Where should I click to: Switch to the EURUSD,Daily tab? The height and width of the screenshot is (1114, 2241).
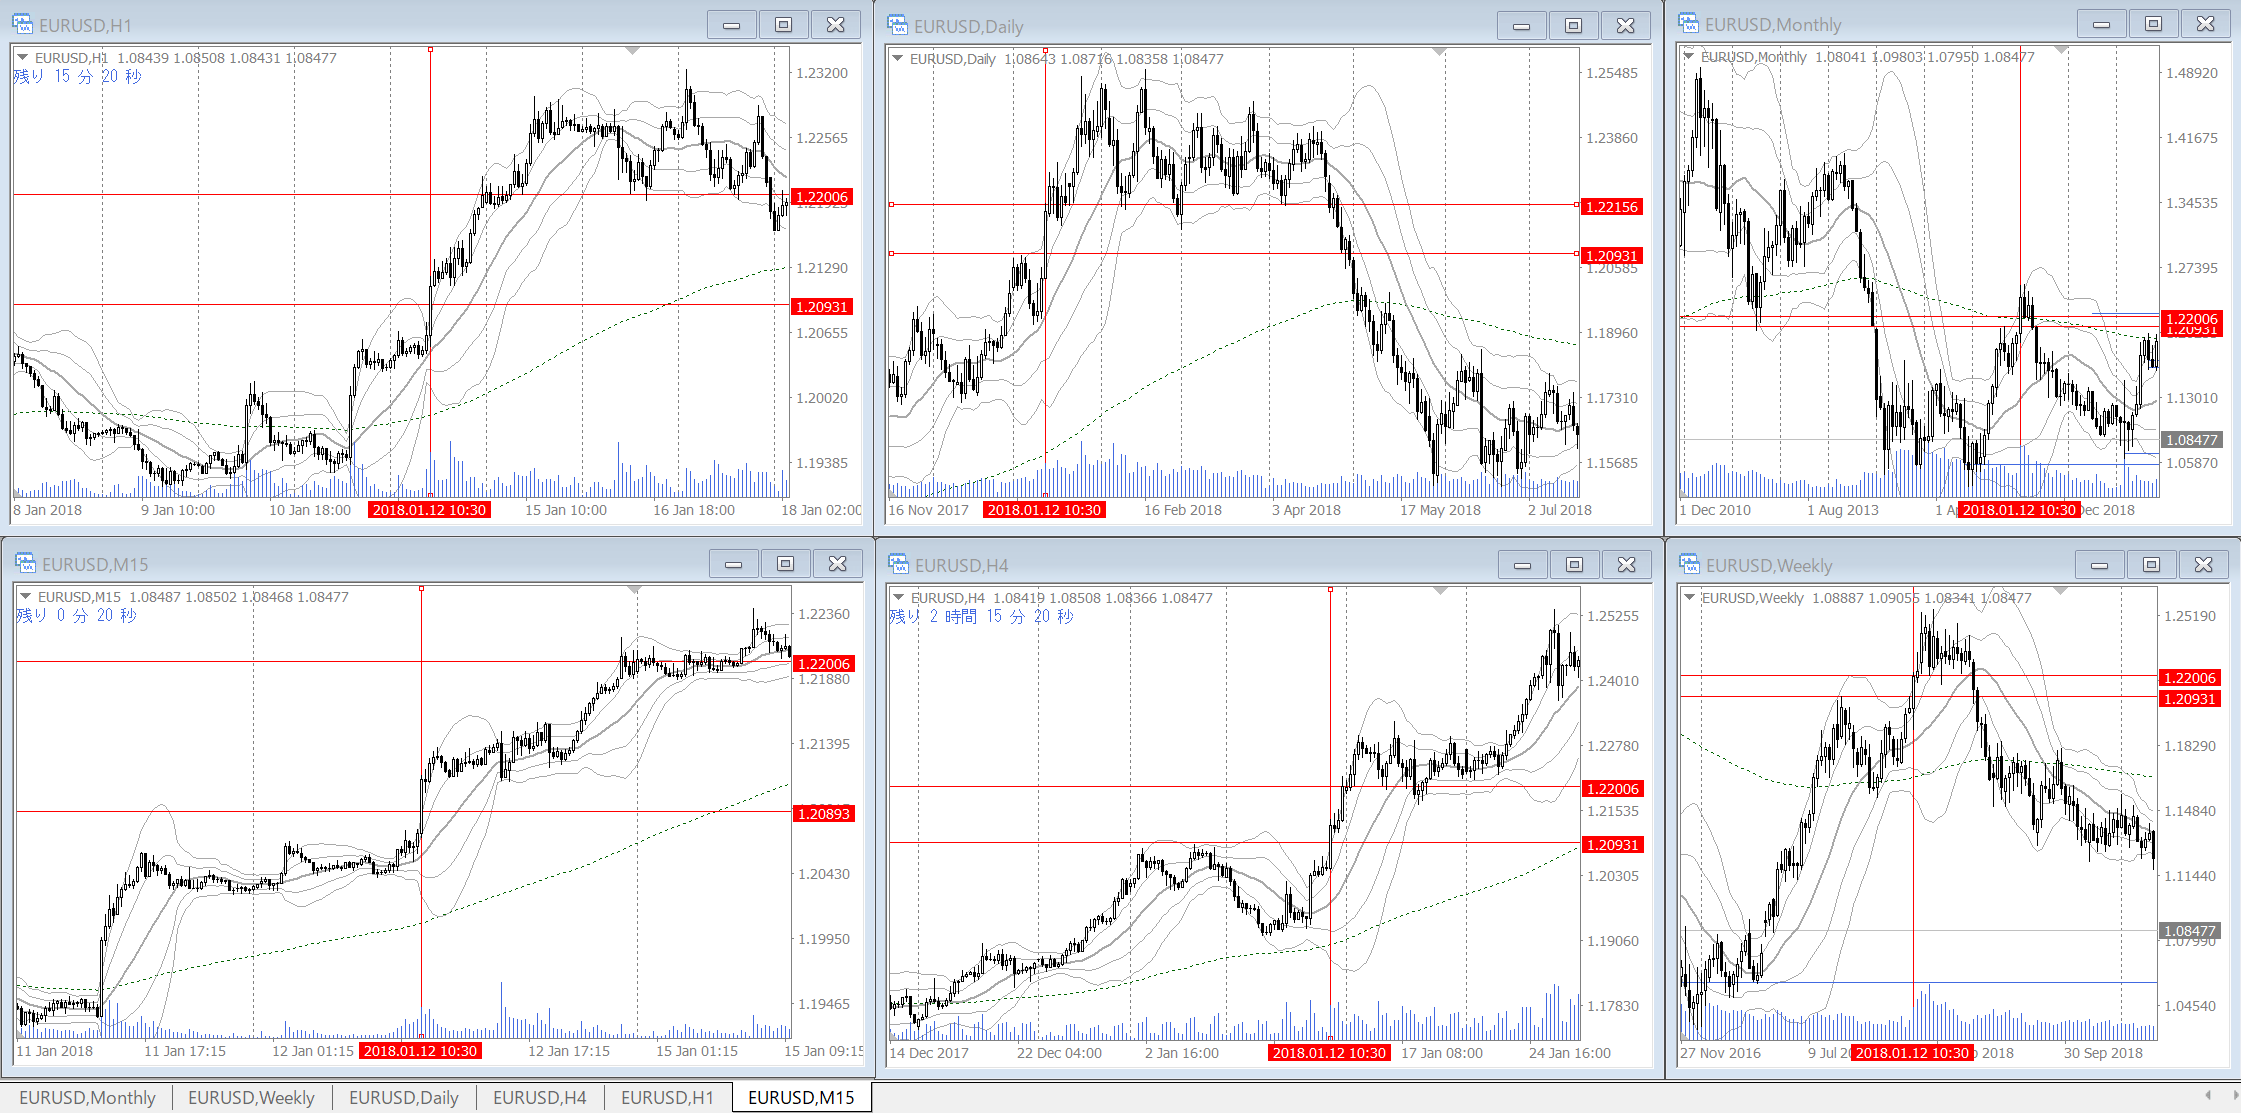[404, 1097]
